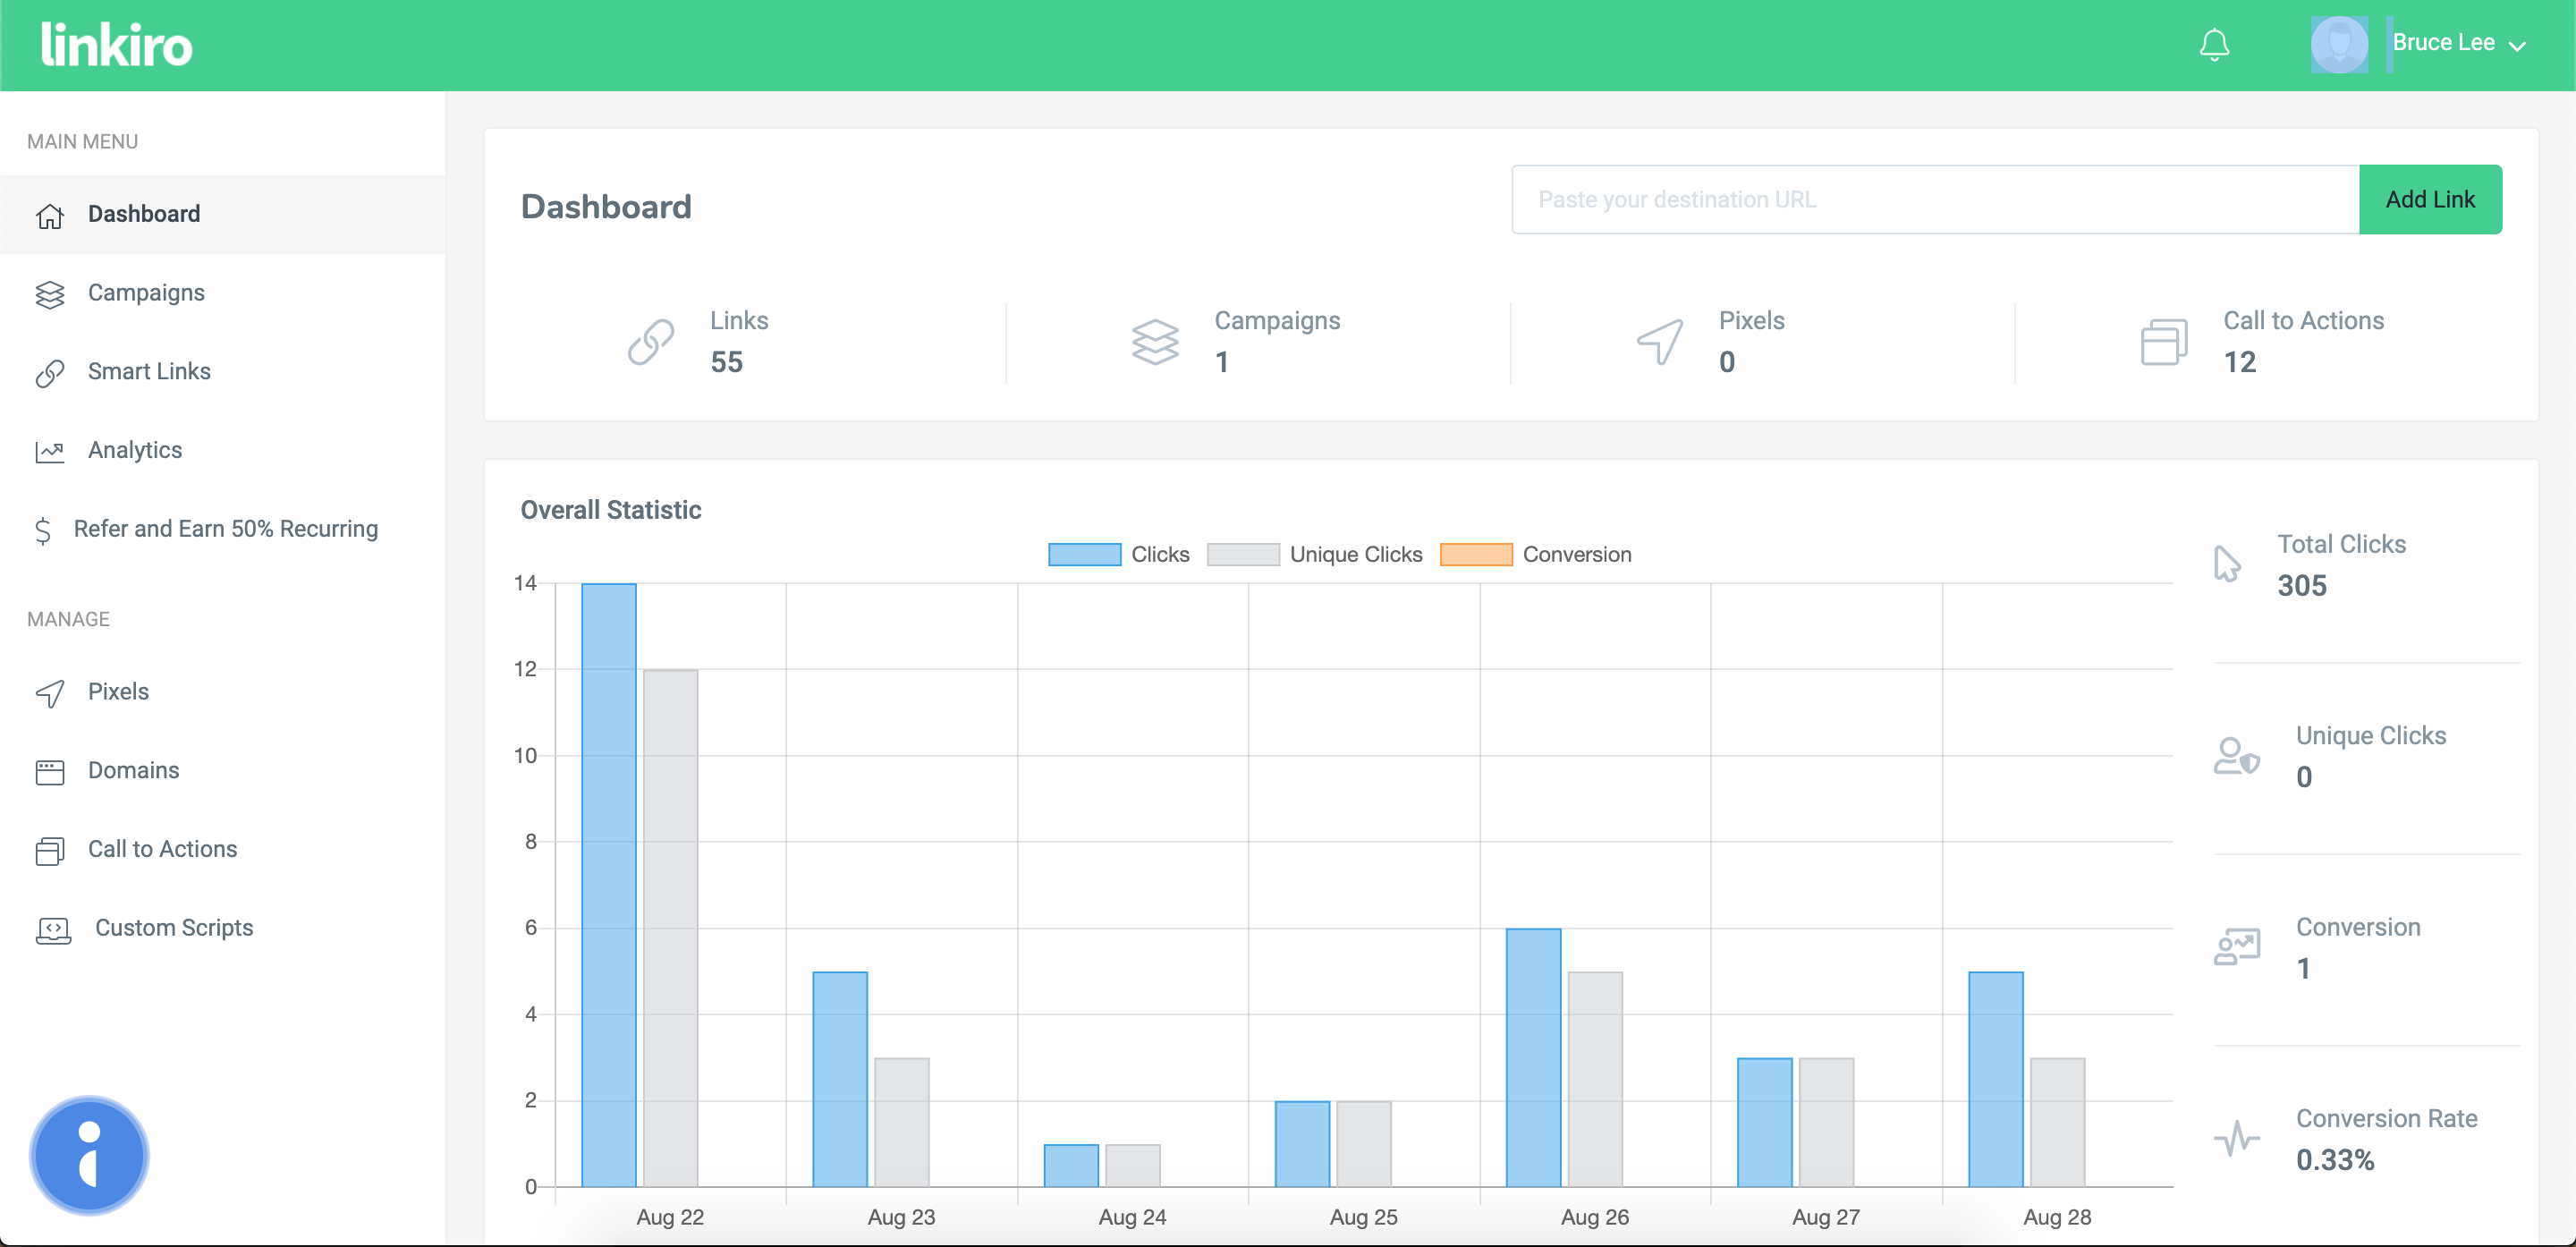The image size is (2576, 1247).
Task: Open Refer and Earn 50% Recurring
Action: (225, 529)
